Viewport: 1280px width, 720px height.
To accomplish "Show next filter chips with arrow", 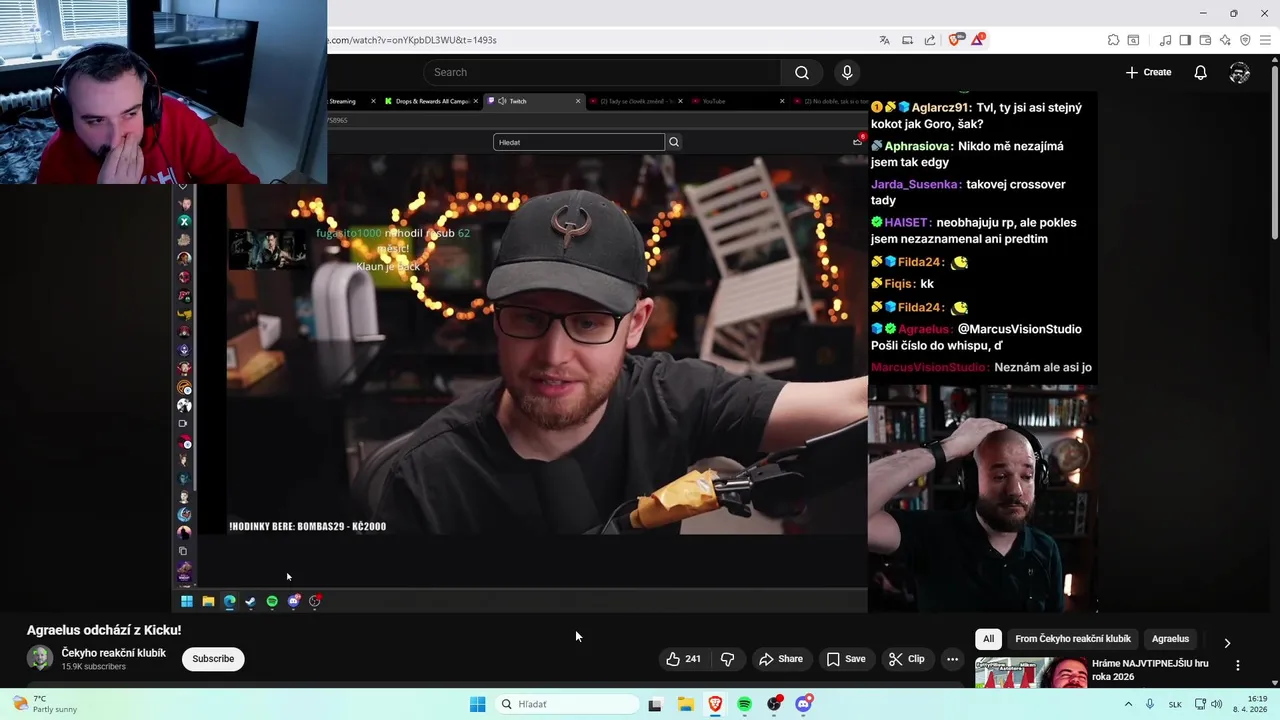I will 1227,643.
